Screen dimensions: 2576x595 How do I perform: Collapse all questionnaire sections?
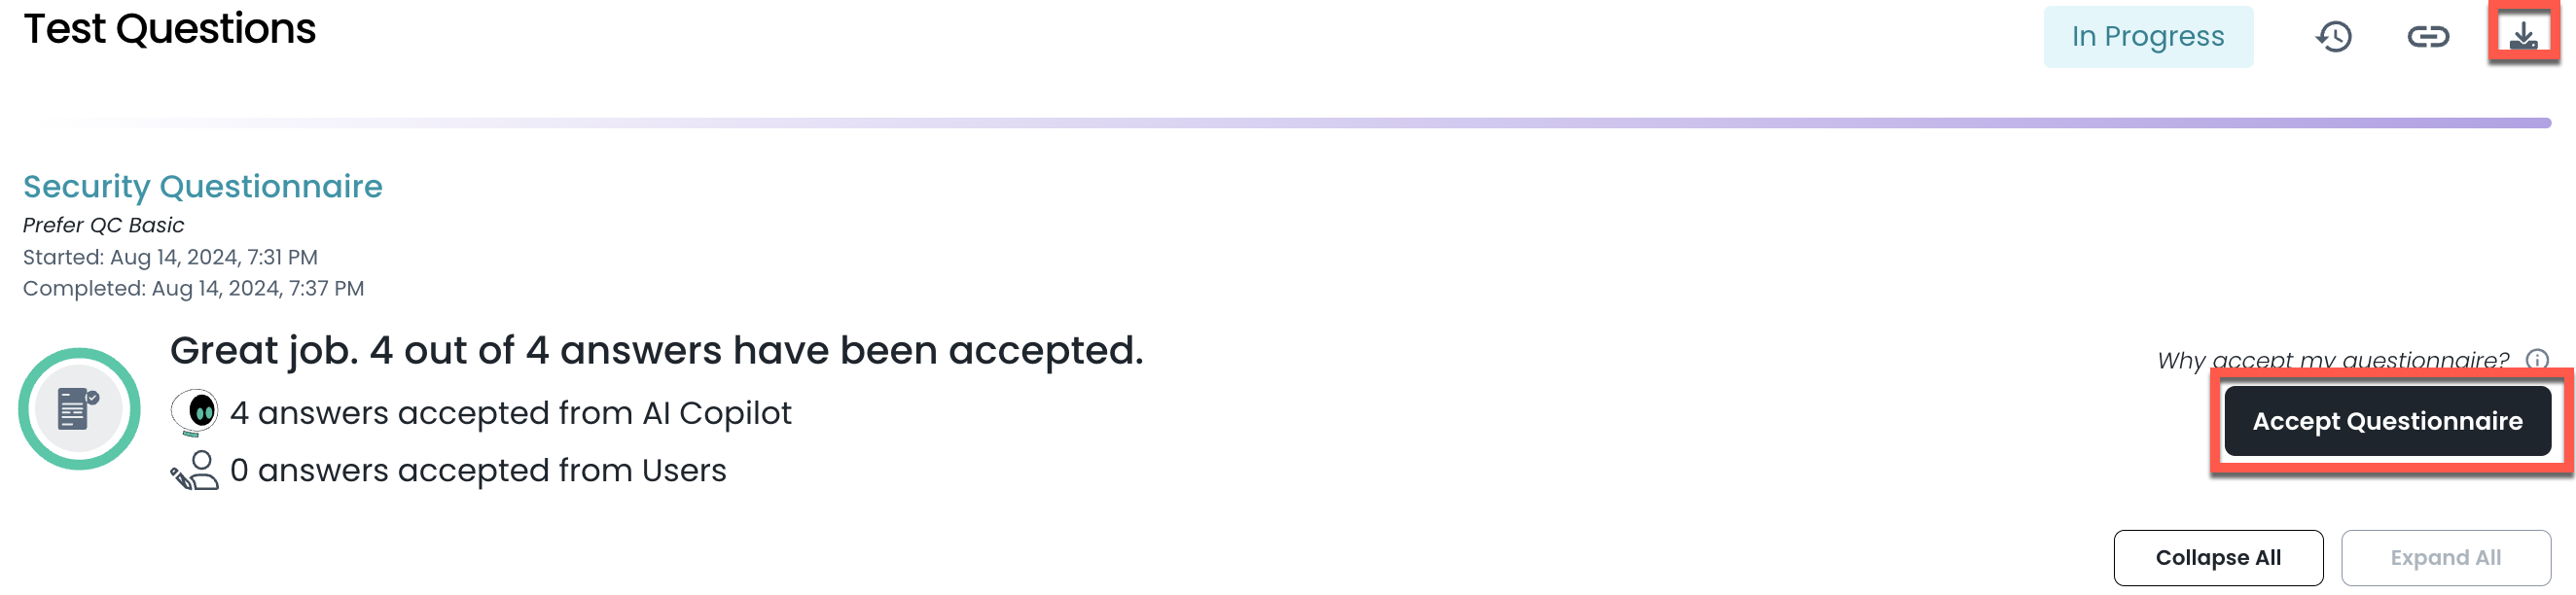point(2217,558)
